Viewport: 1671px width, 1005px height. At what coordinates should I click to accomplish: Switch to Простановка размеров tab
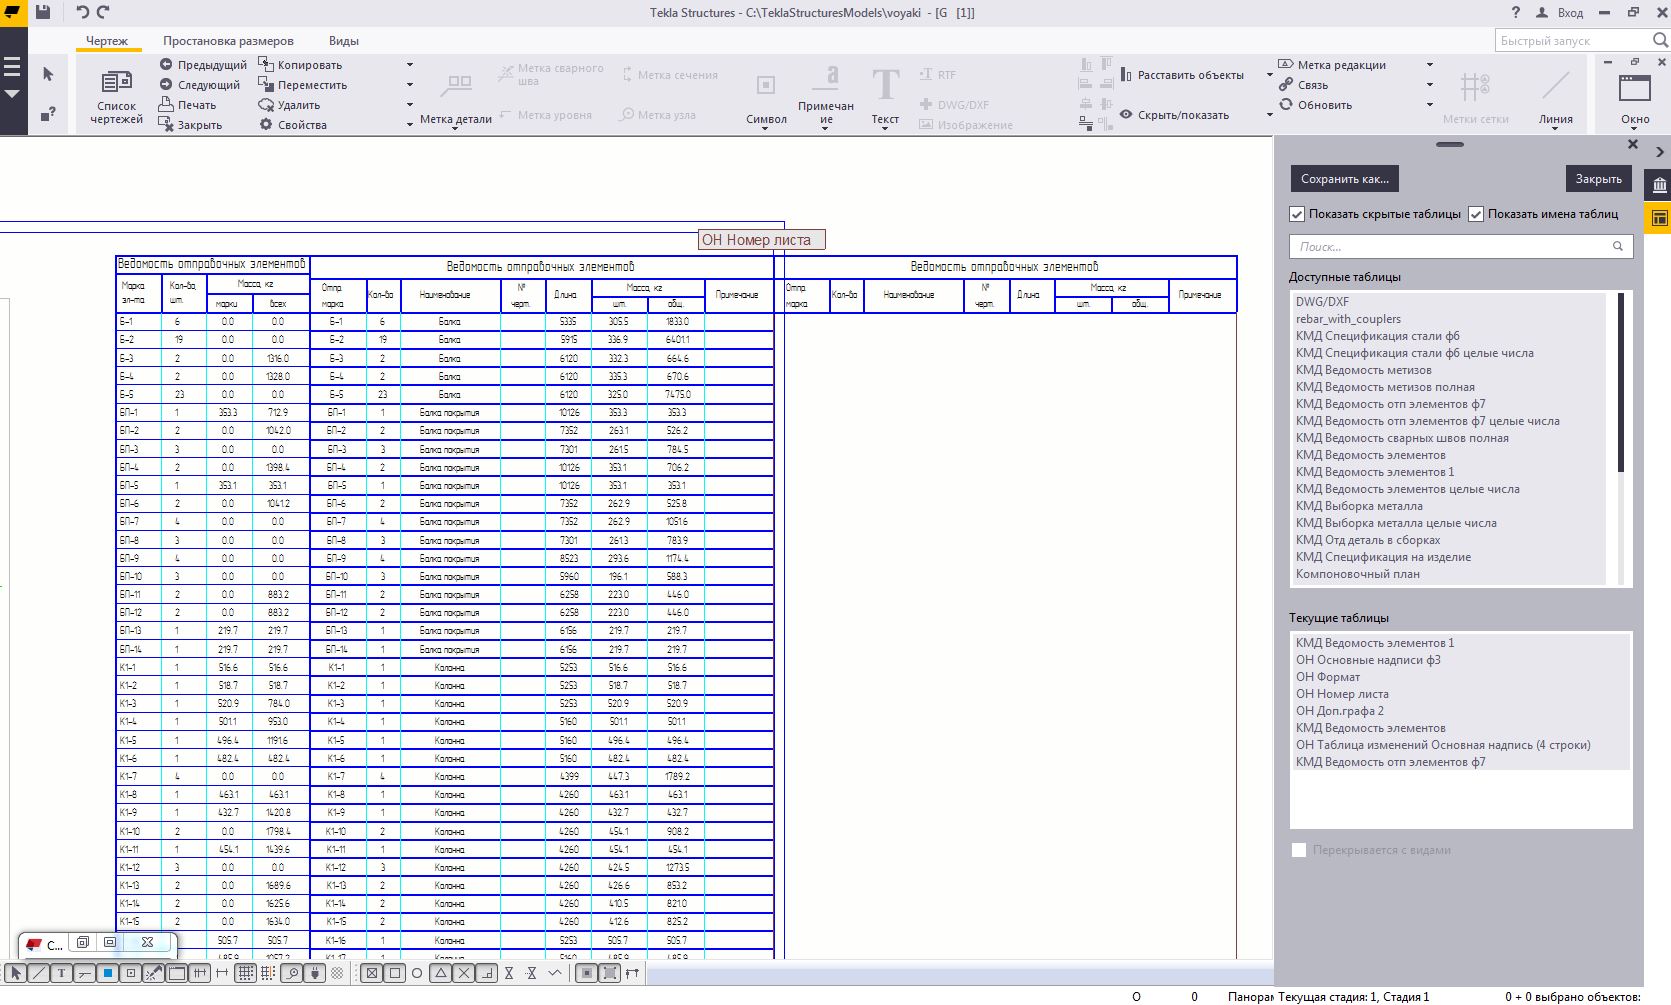[x=228, y=41]
